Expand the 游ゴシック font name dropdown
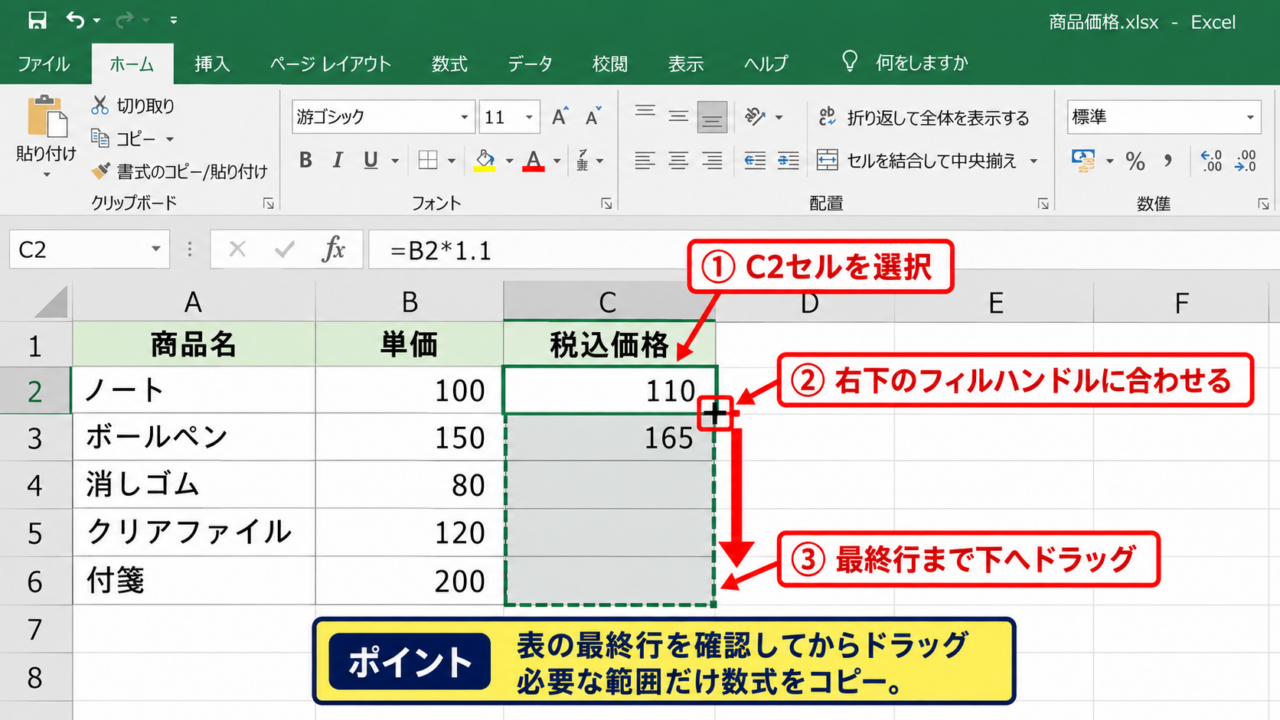This screenshot has width=1280, height=720. (465, 117)
